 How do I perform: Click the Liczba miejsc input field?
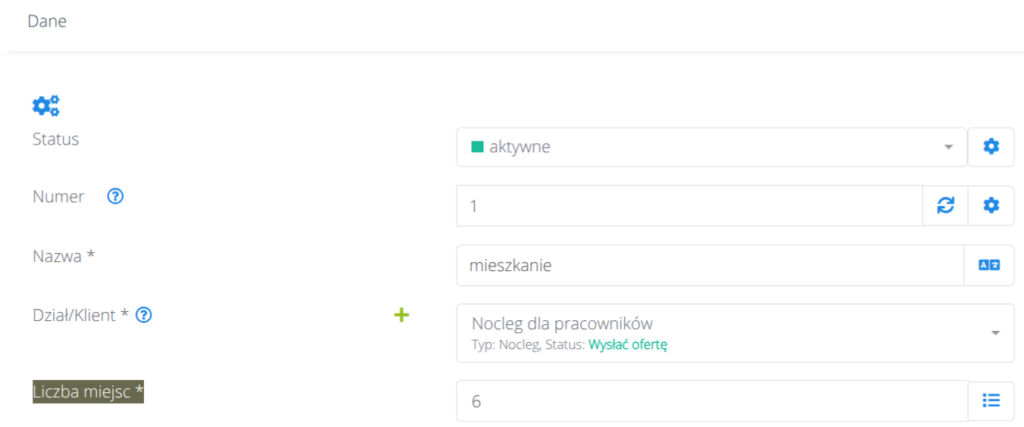(710, 400)
